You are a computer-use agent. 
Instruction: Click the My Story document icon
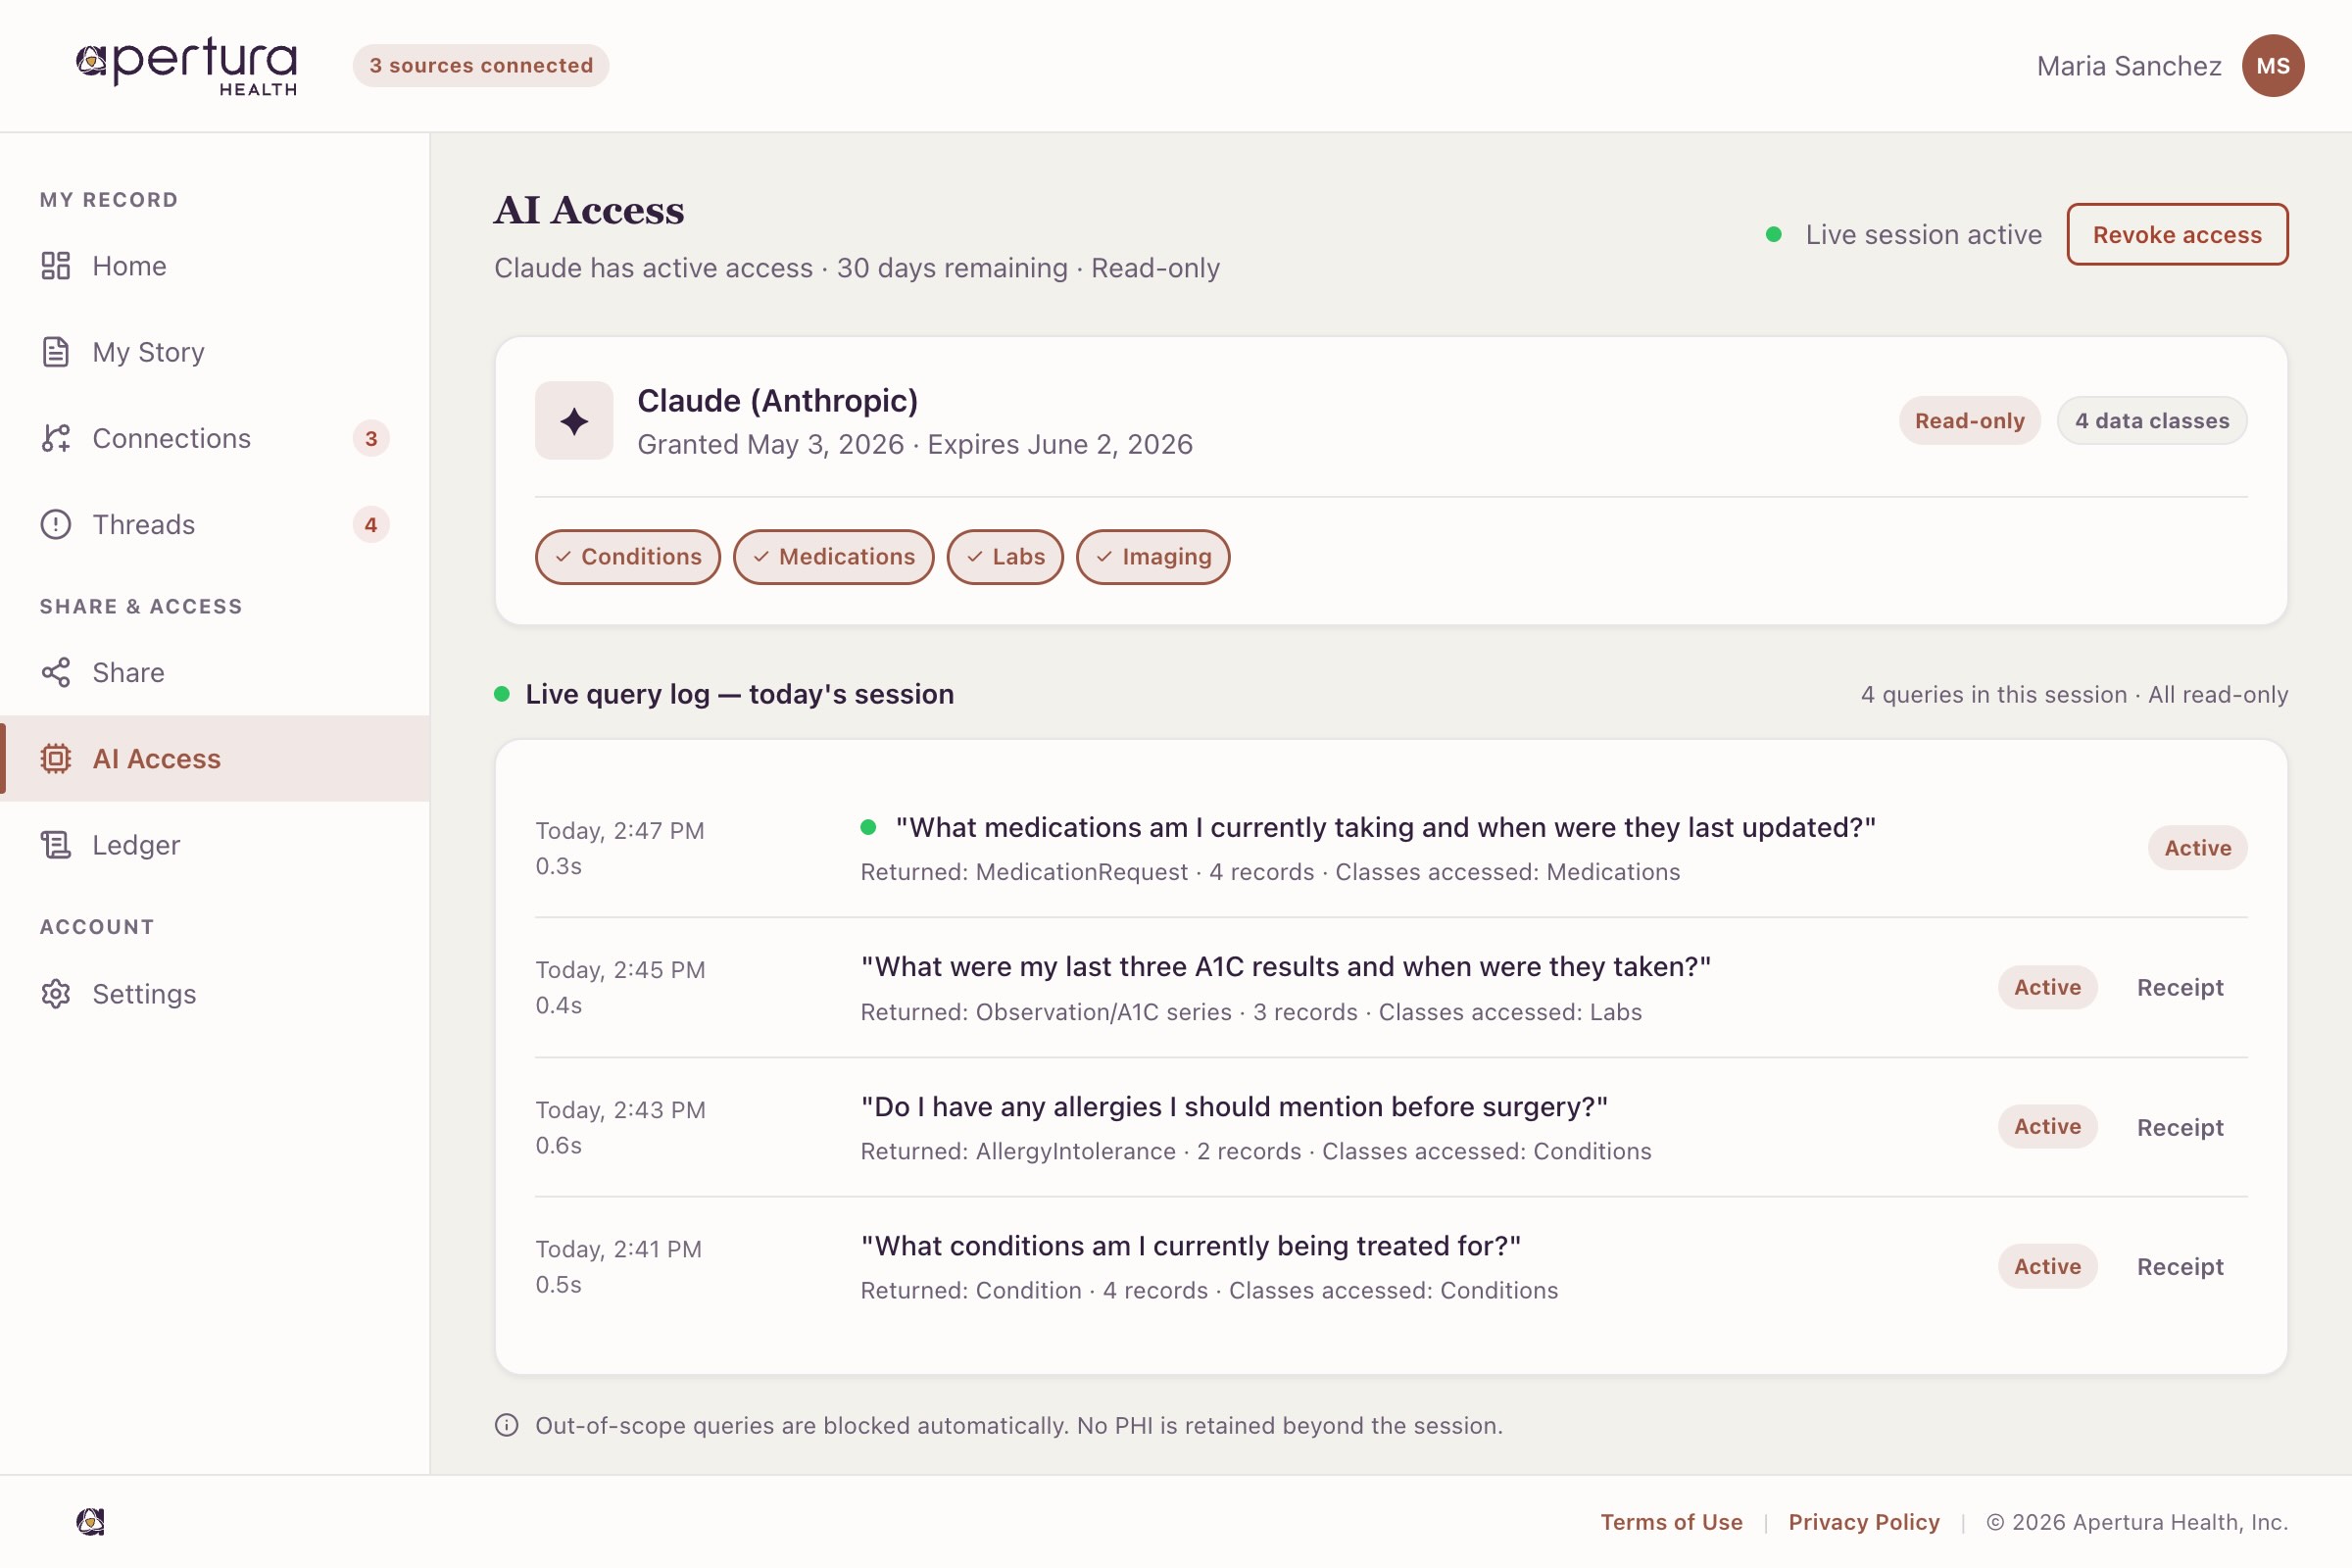coord(56,352)
